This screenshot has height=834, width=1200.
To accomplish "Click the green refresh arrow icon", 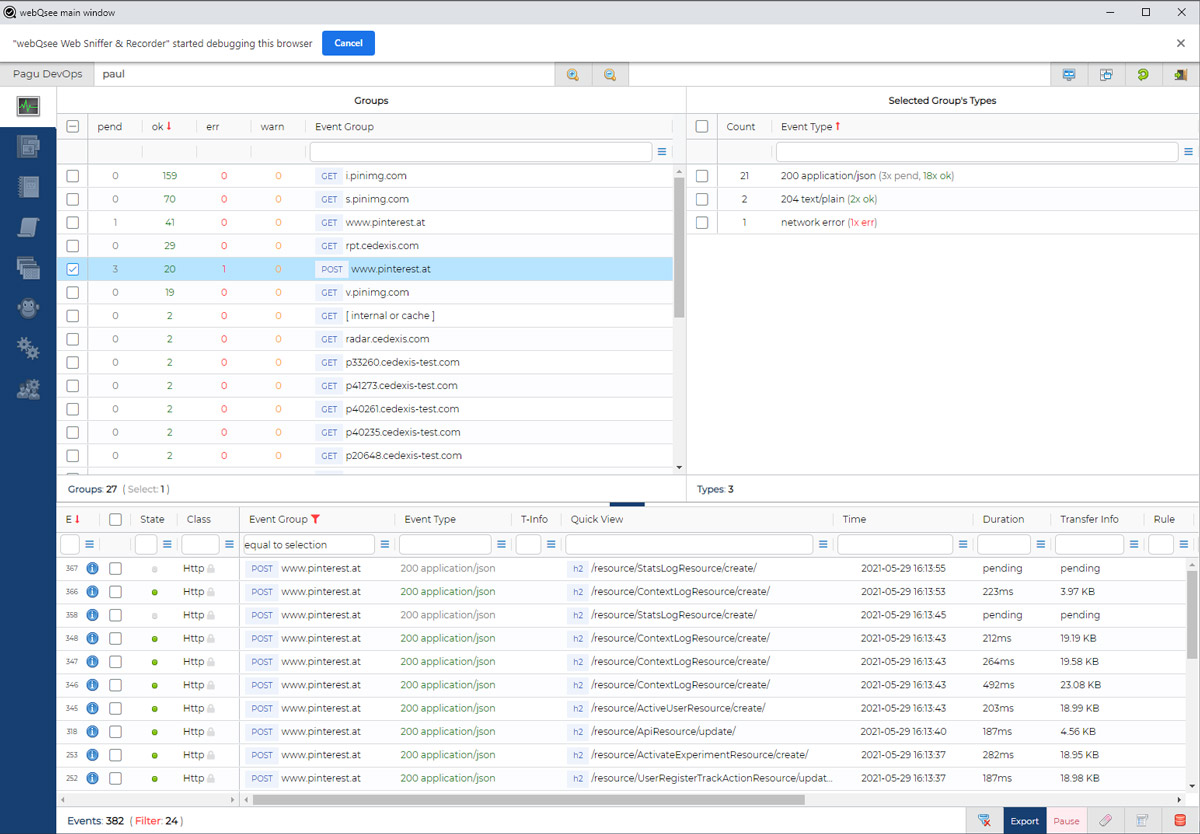I will 1143,74.
